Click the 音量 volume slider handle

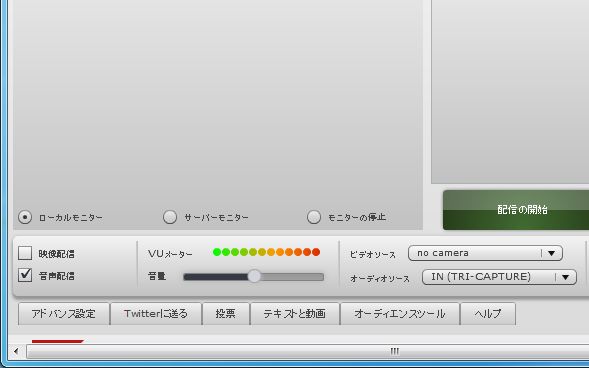[254, 276]
